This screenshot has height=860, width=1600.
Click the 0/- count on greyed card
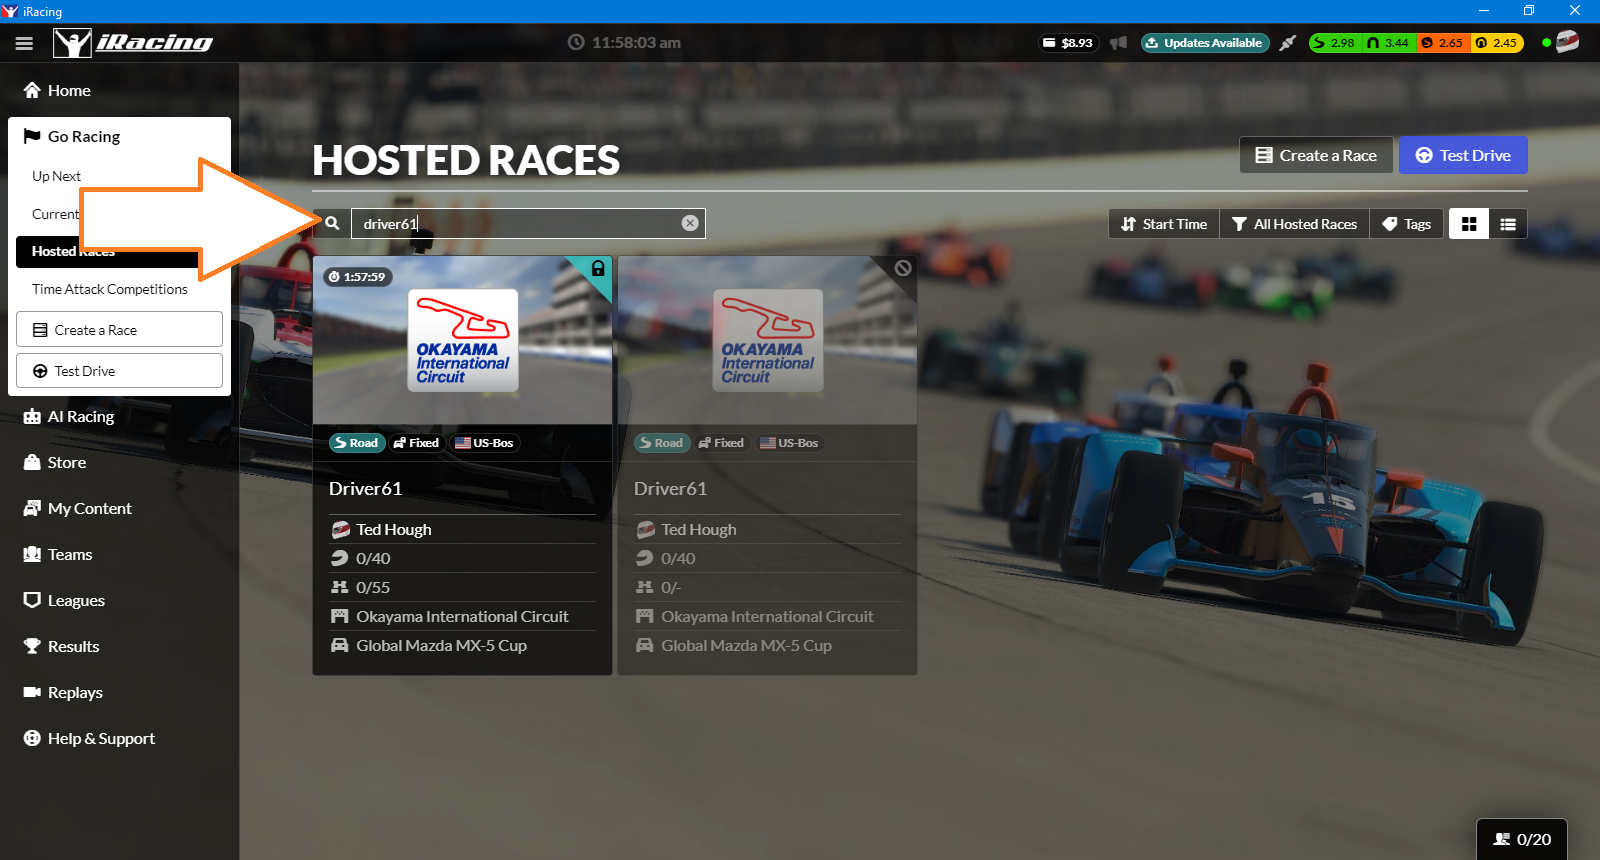click(671, 587)
